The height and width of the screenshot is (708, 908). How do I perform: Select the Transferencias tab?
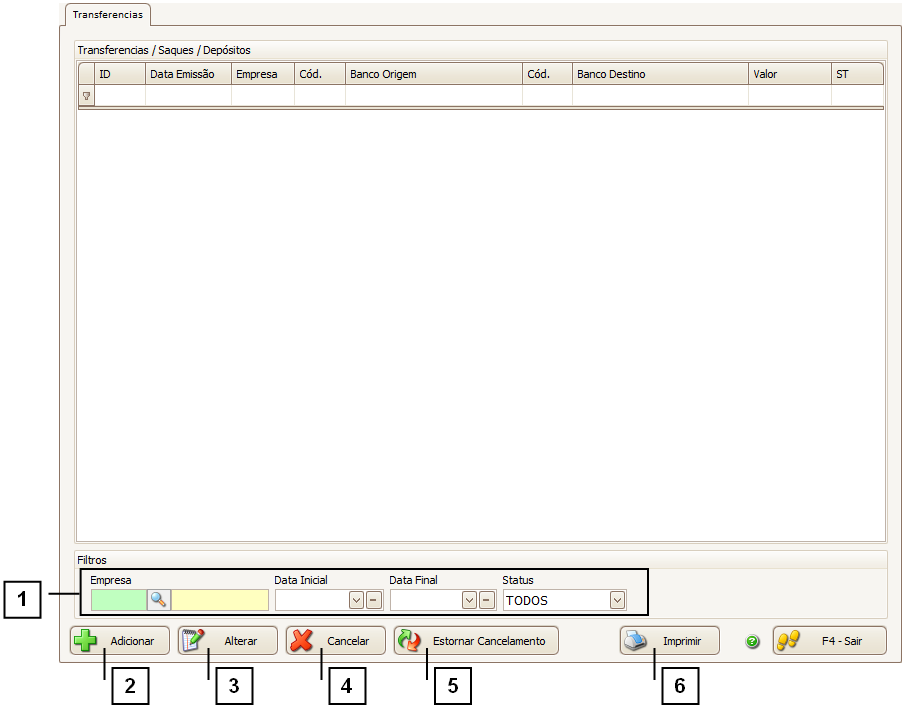(108, 15)
